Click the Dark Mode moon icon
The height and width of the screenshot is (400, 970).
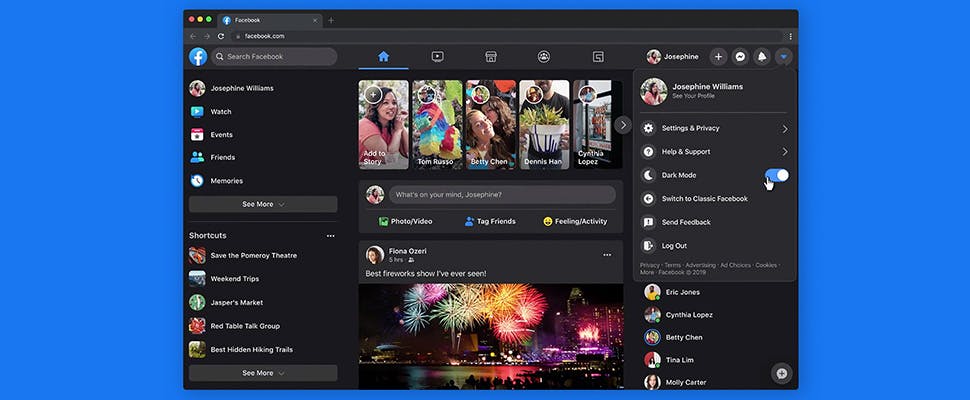[x=648, y=175]
